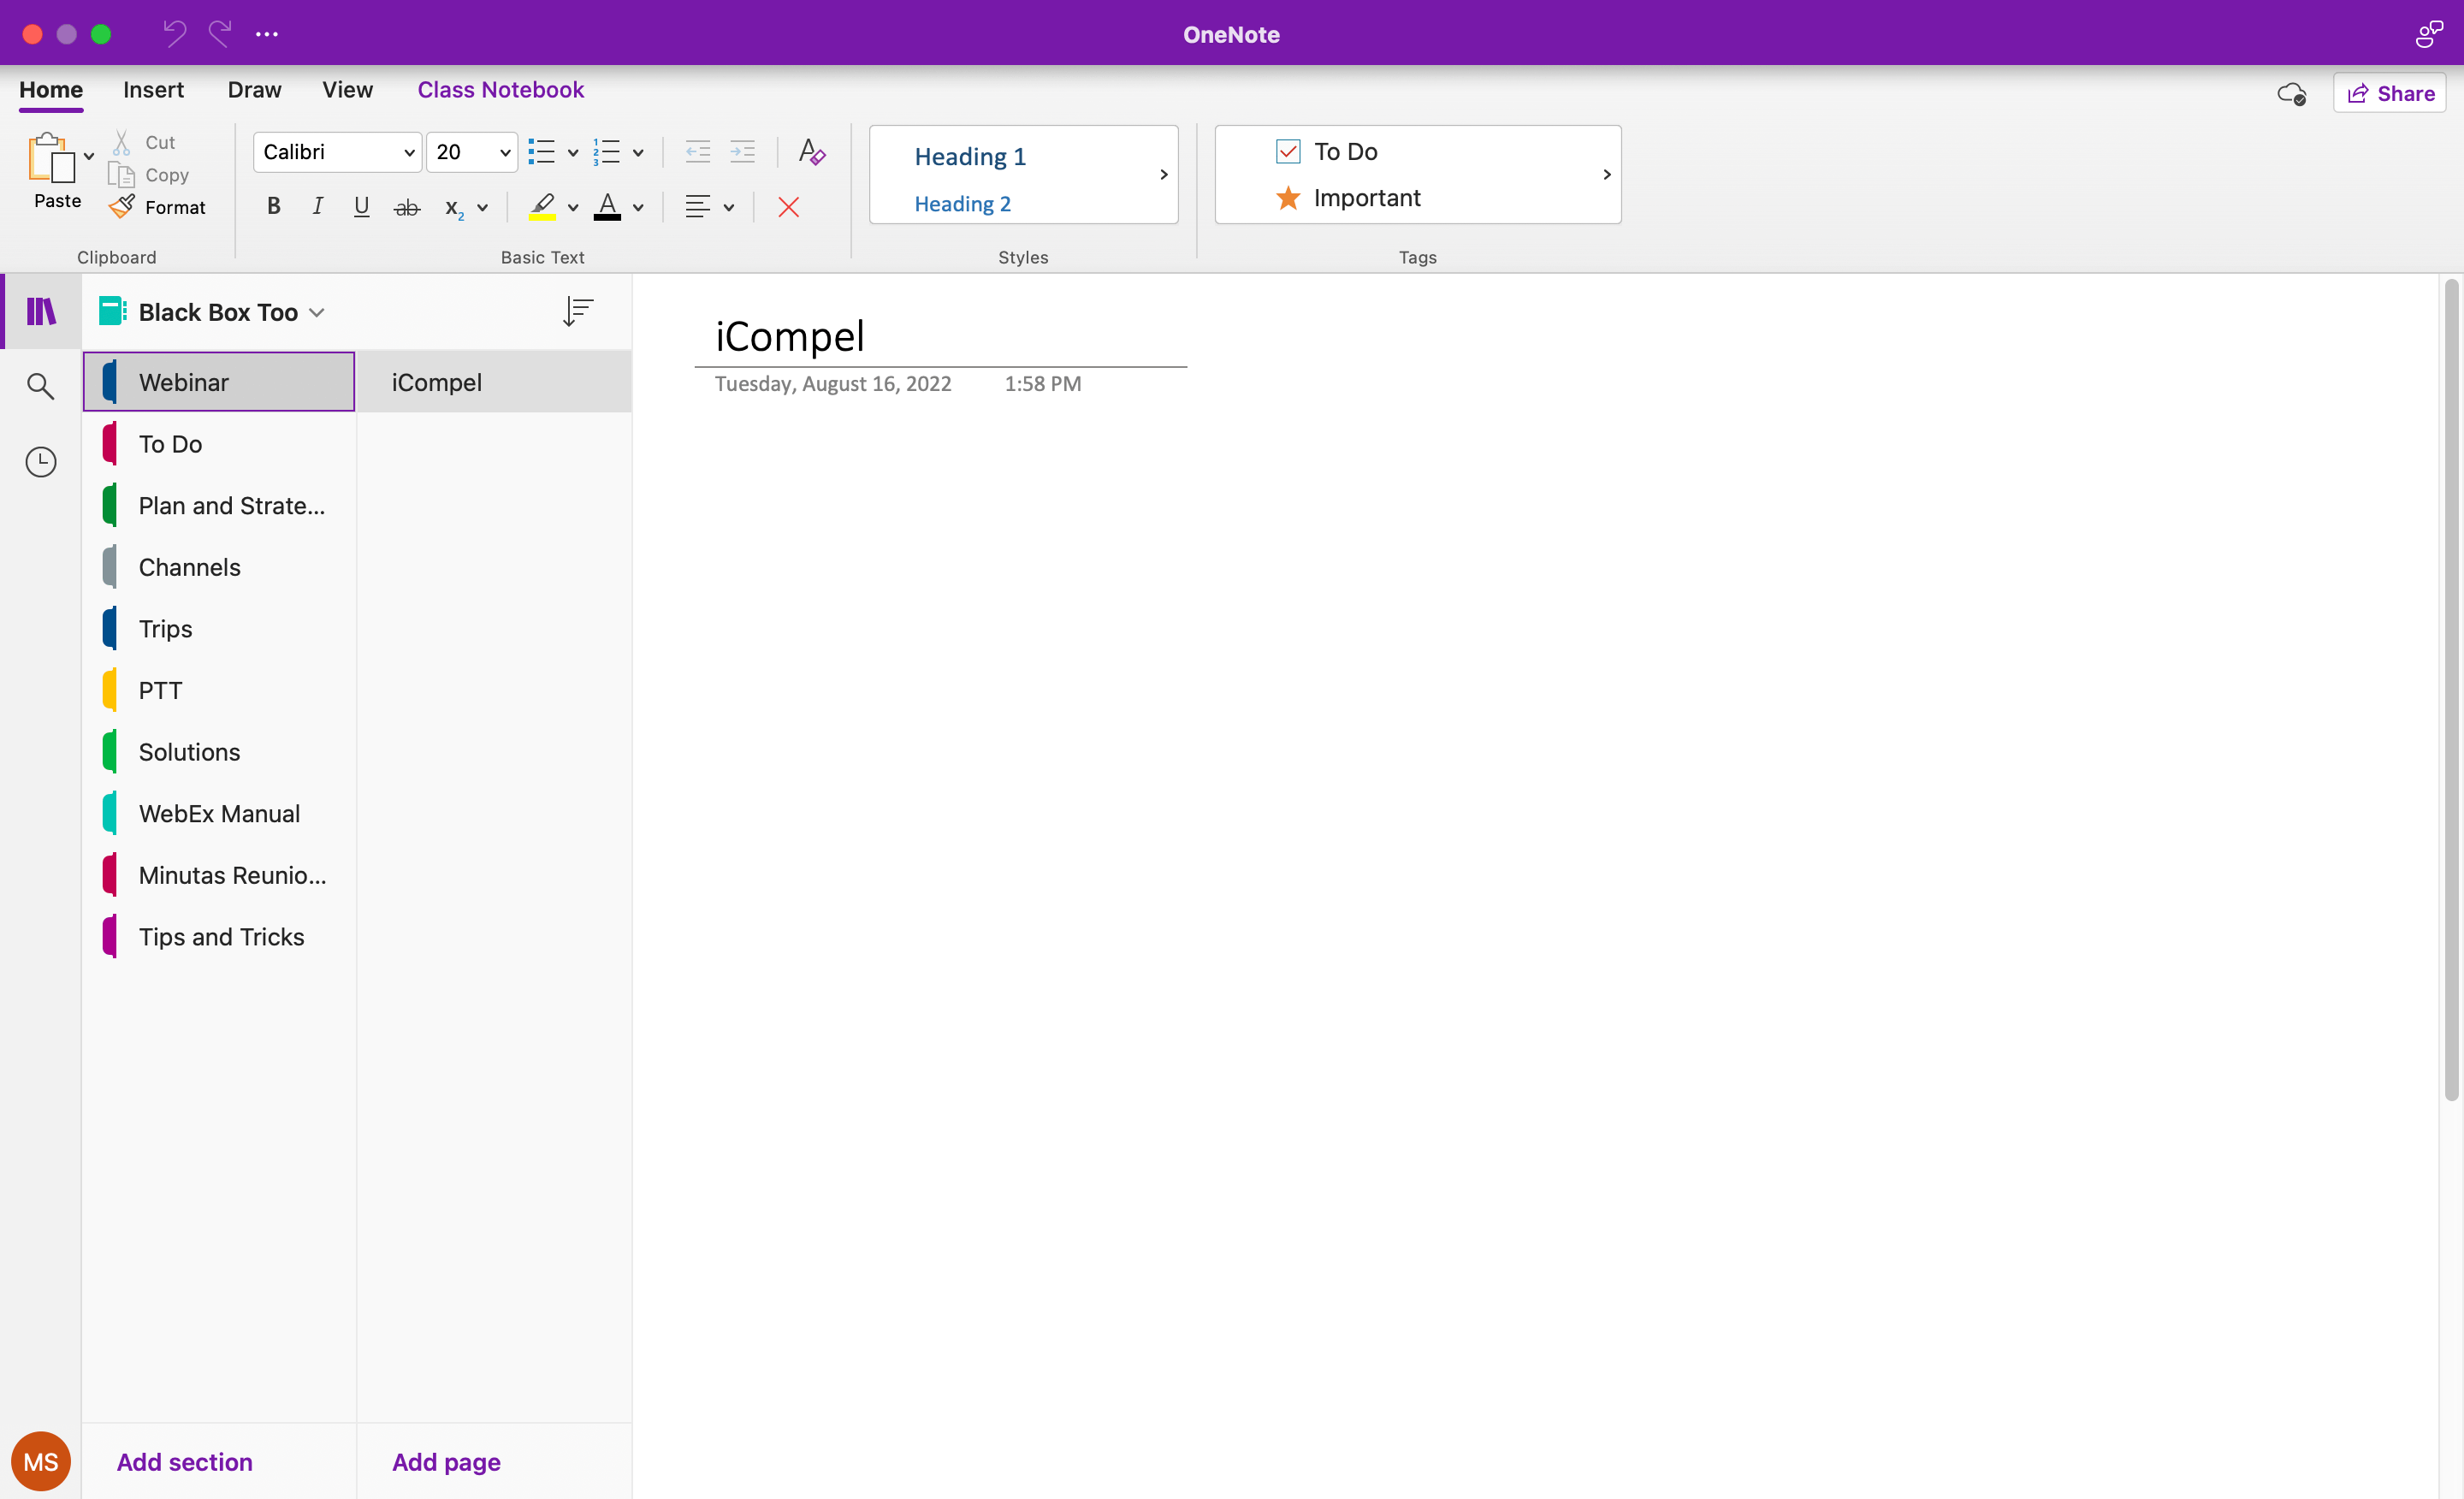The image size is (2464, 1499).
Task: Click the Format painter icon
Action: tap(123, 207)
